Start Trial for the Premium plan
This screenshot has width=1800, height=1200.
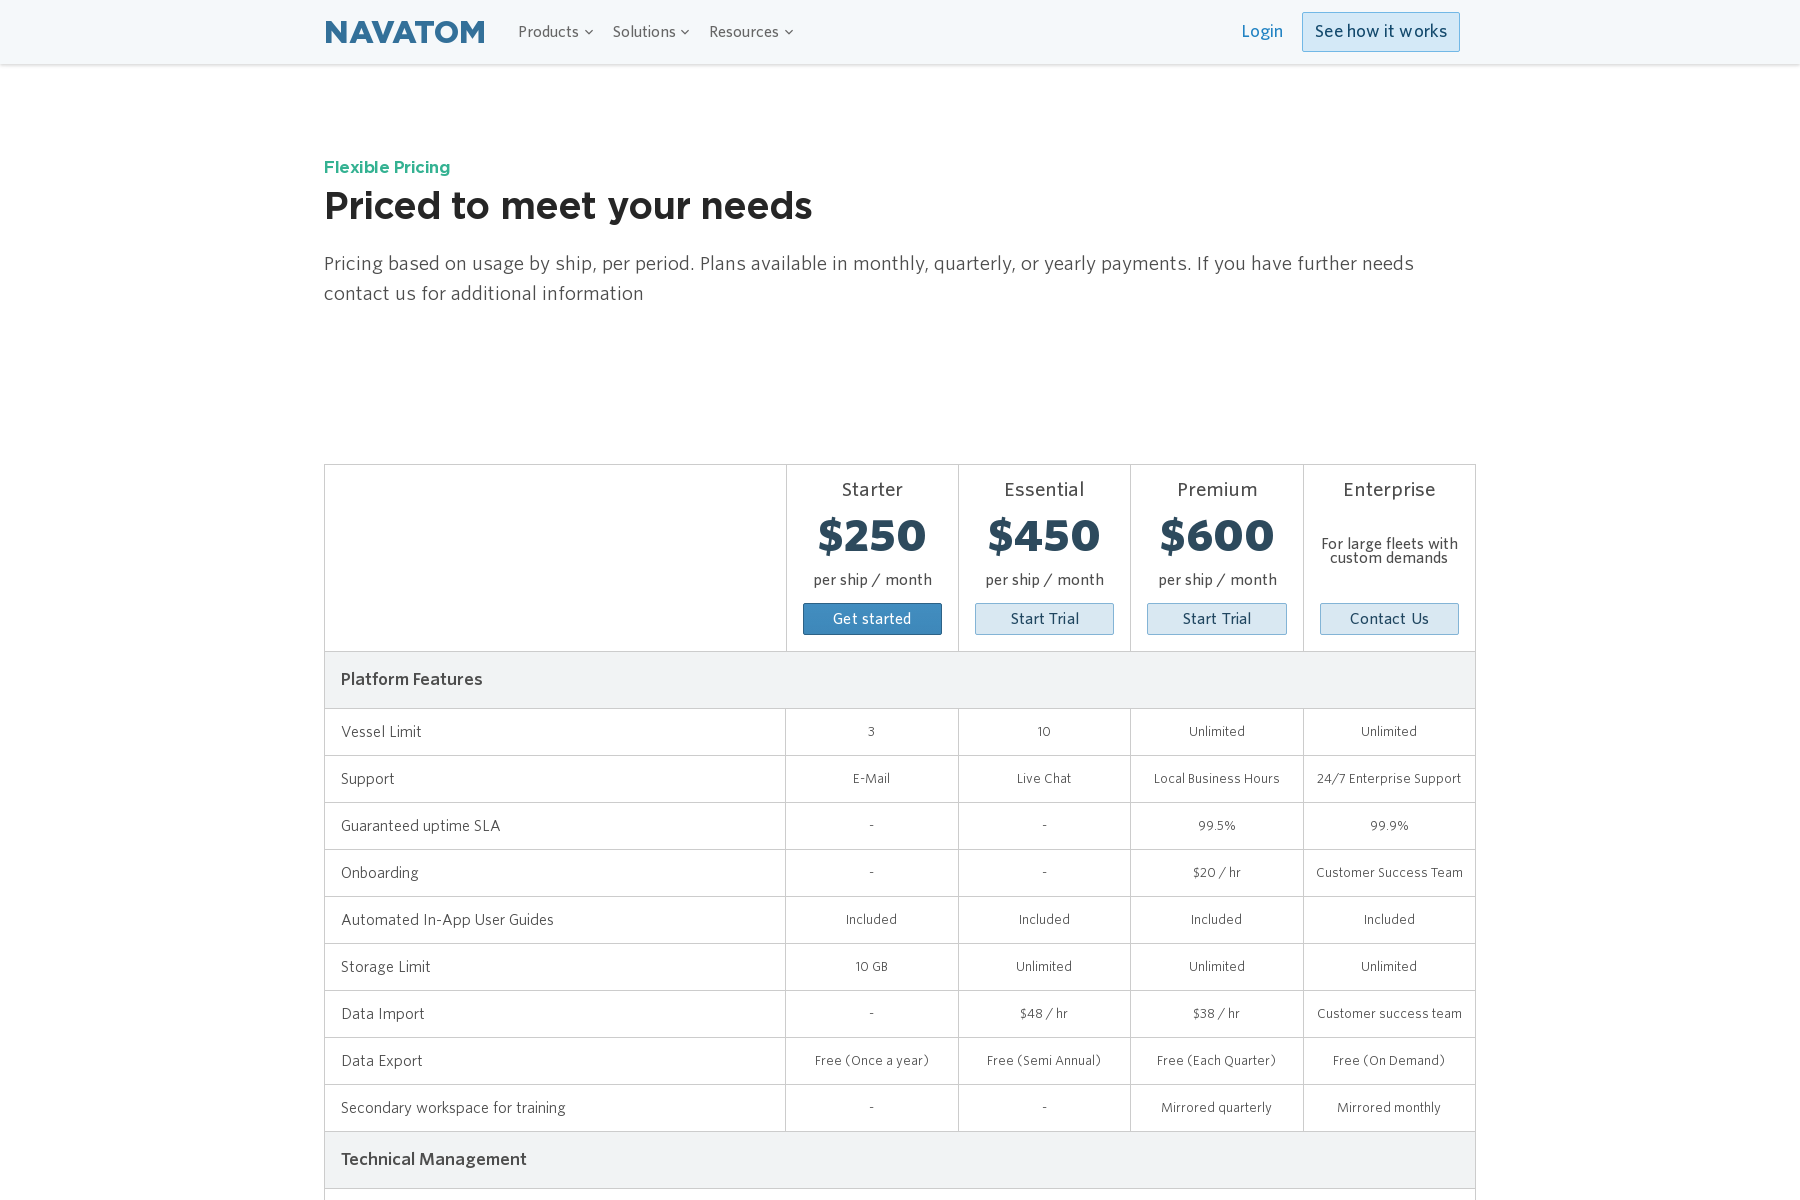tap(1217, 619)
